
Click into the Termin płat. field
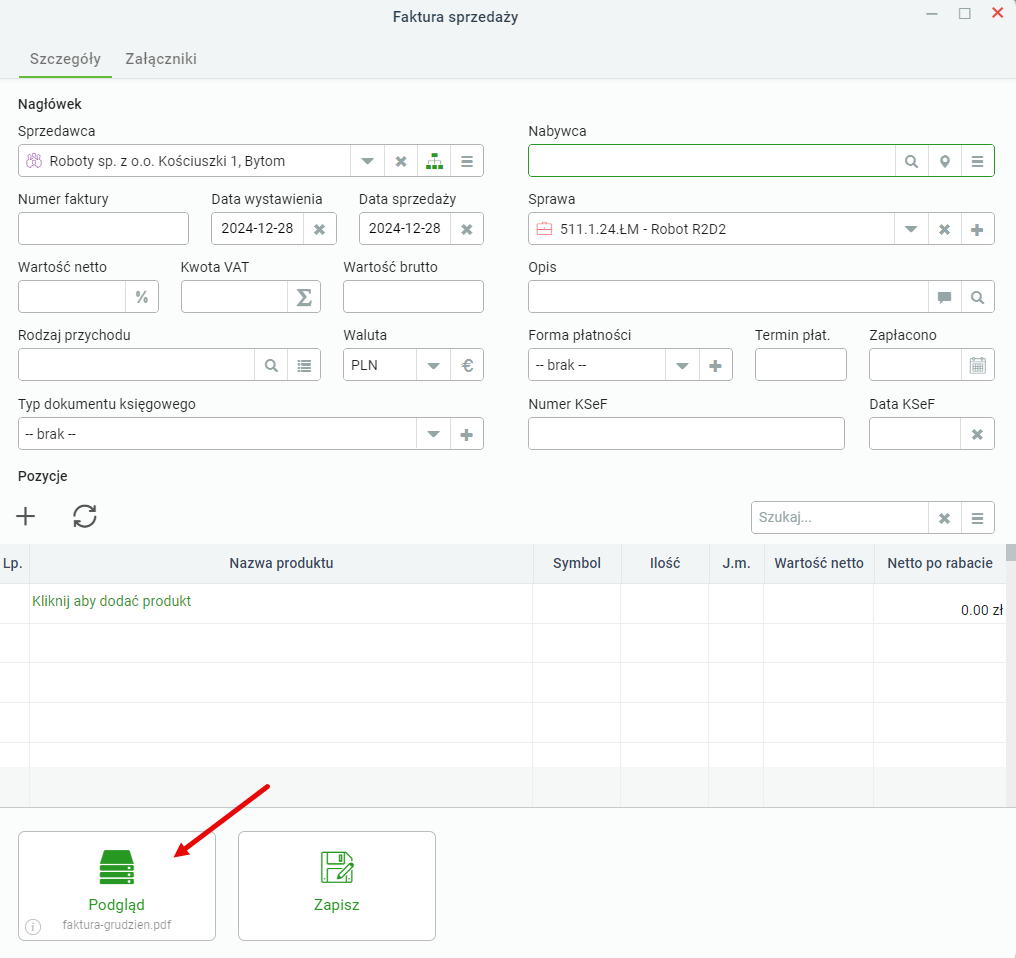coord(801,366)
